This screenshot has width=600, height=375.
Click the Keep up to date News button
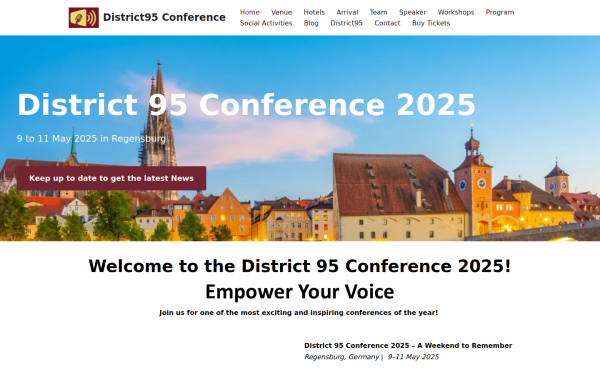[x=111, y=178]
